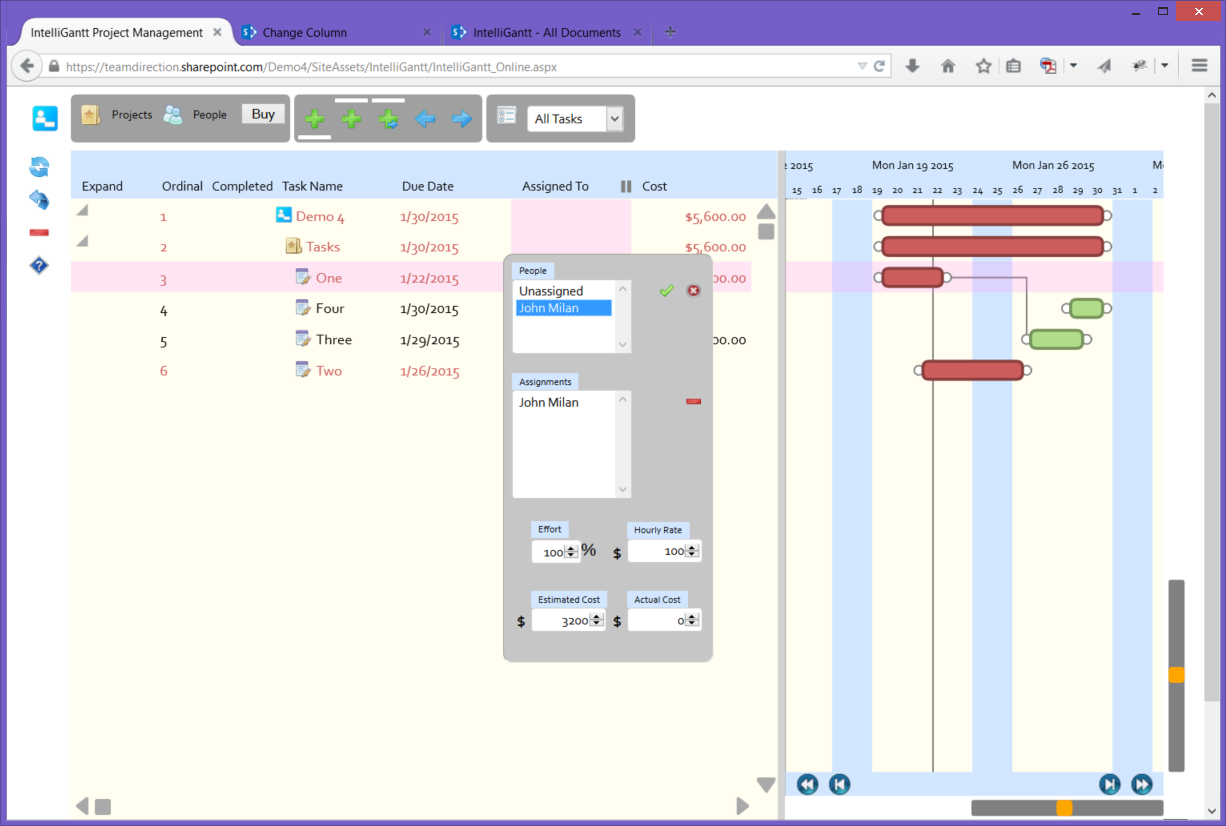
Task: Select Unassigned in the People list
Action: (x=564, y=291)
